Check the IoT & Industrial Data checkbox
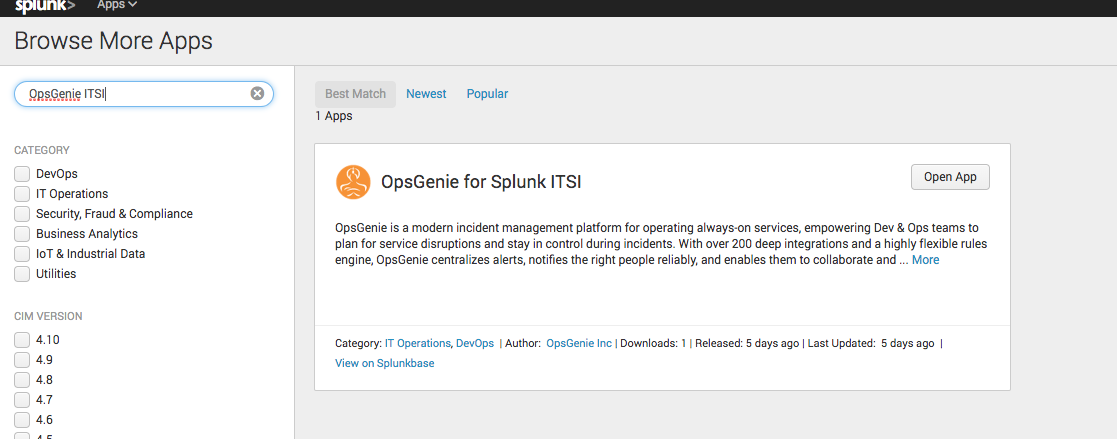The height and width of the screenshot is (439, 1117). pos(22,254)
